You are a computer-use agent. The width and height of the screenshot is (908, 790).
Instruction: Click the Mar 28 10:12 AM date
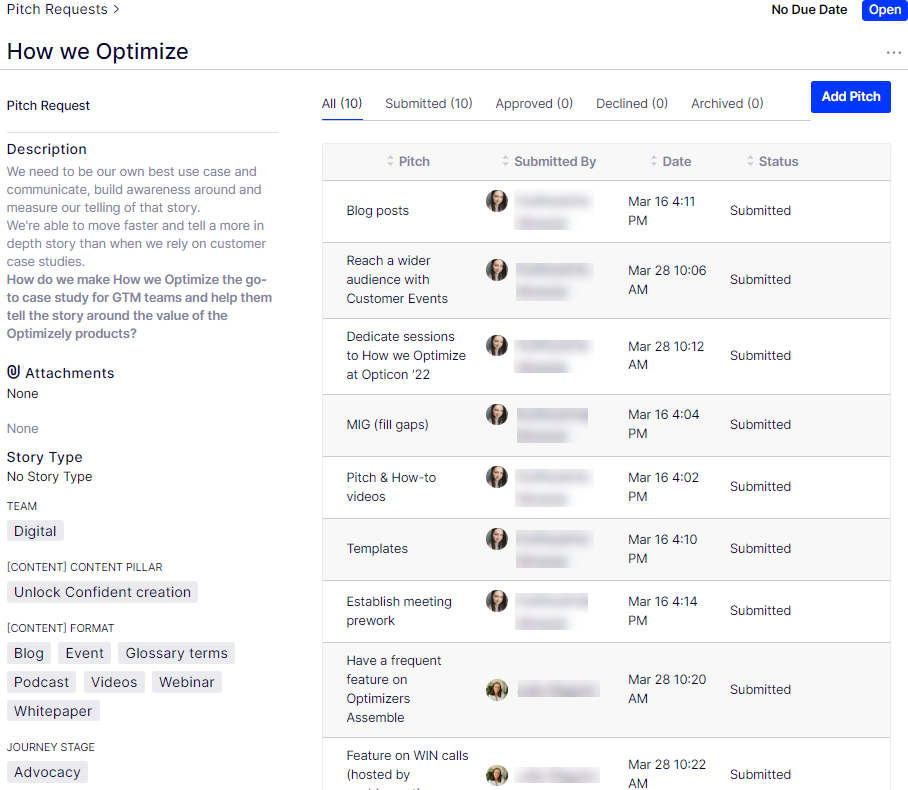coord(666,356)
